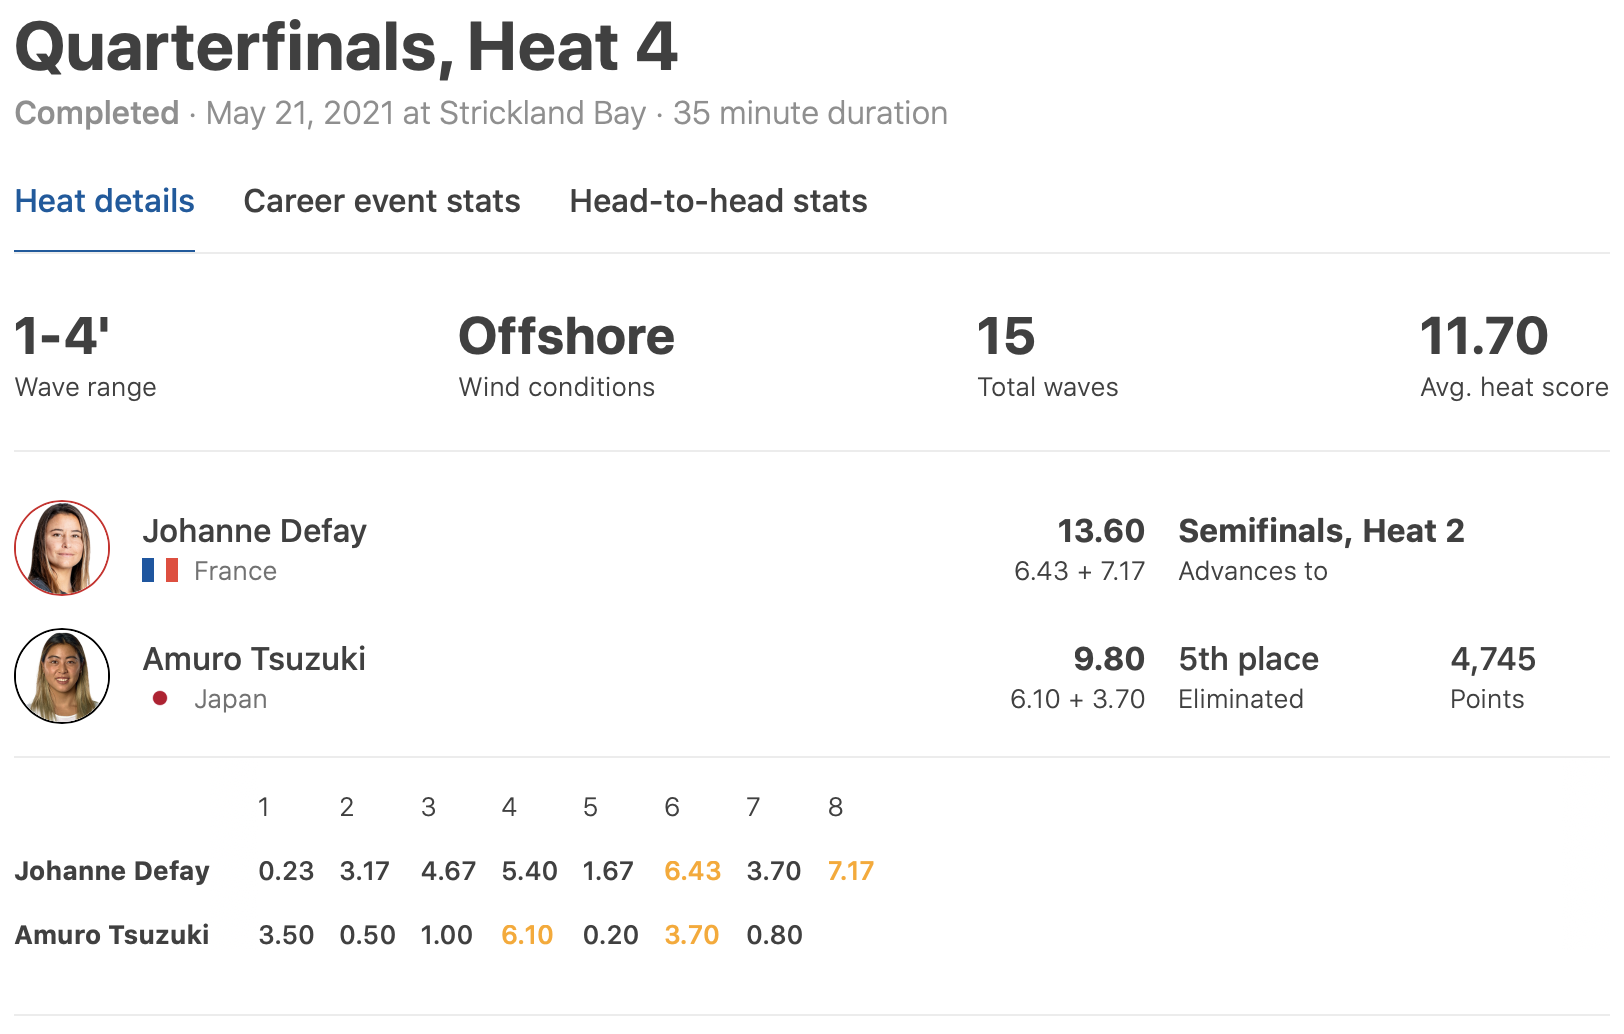Open Amuro Tsuzuki's athlete name link
This screenshot has width=1624, height=1034.
coord(254,659)
